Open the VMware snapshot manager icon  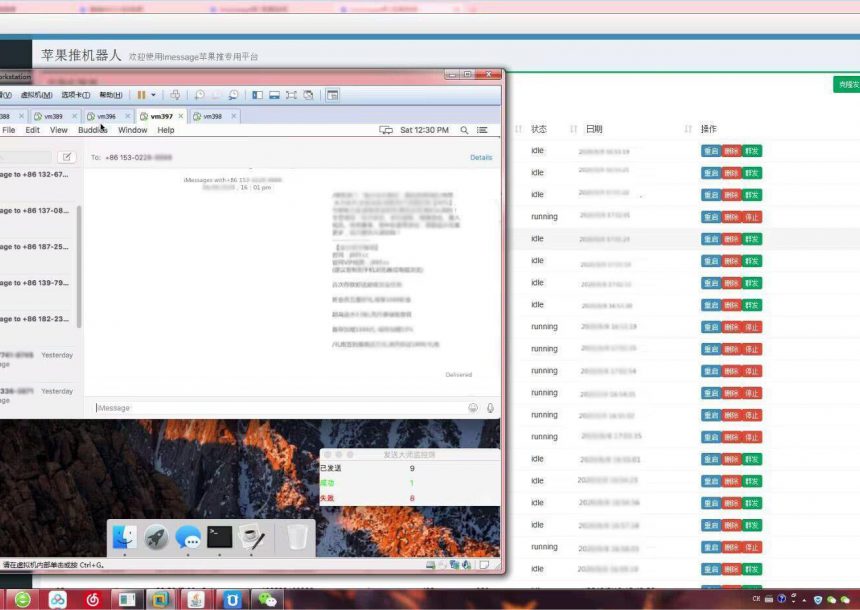tap(233, 95)
